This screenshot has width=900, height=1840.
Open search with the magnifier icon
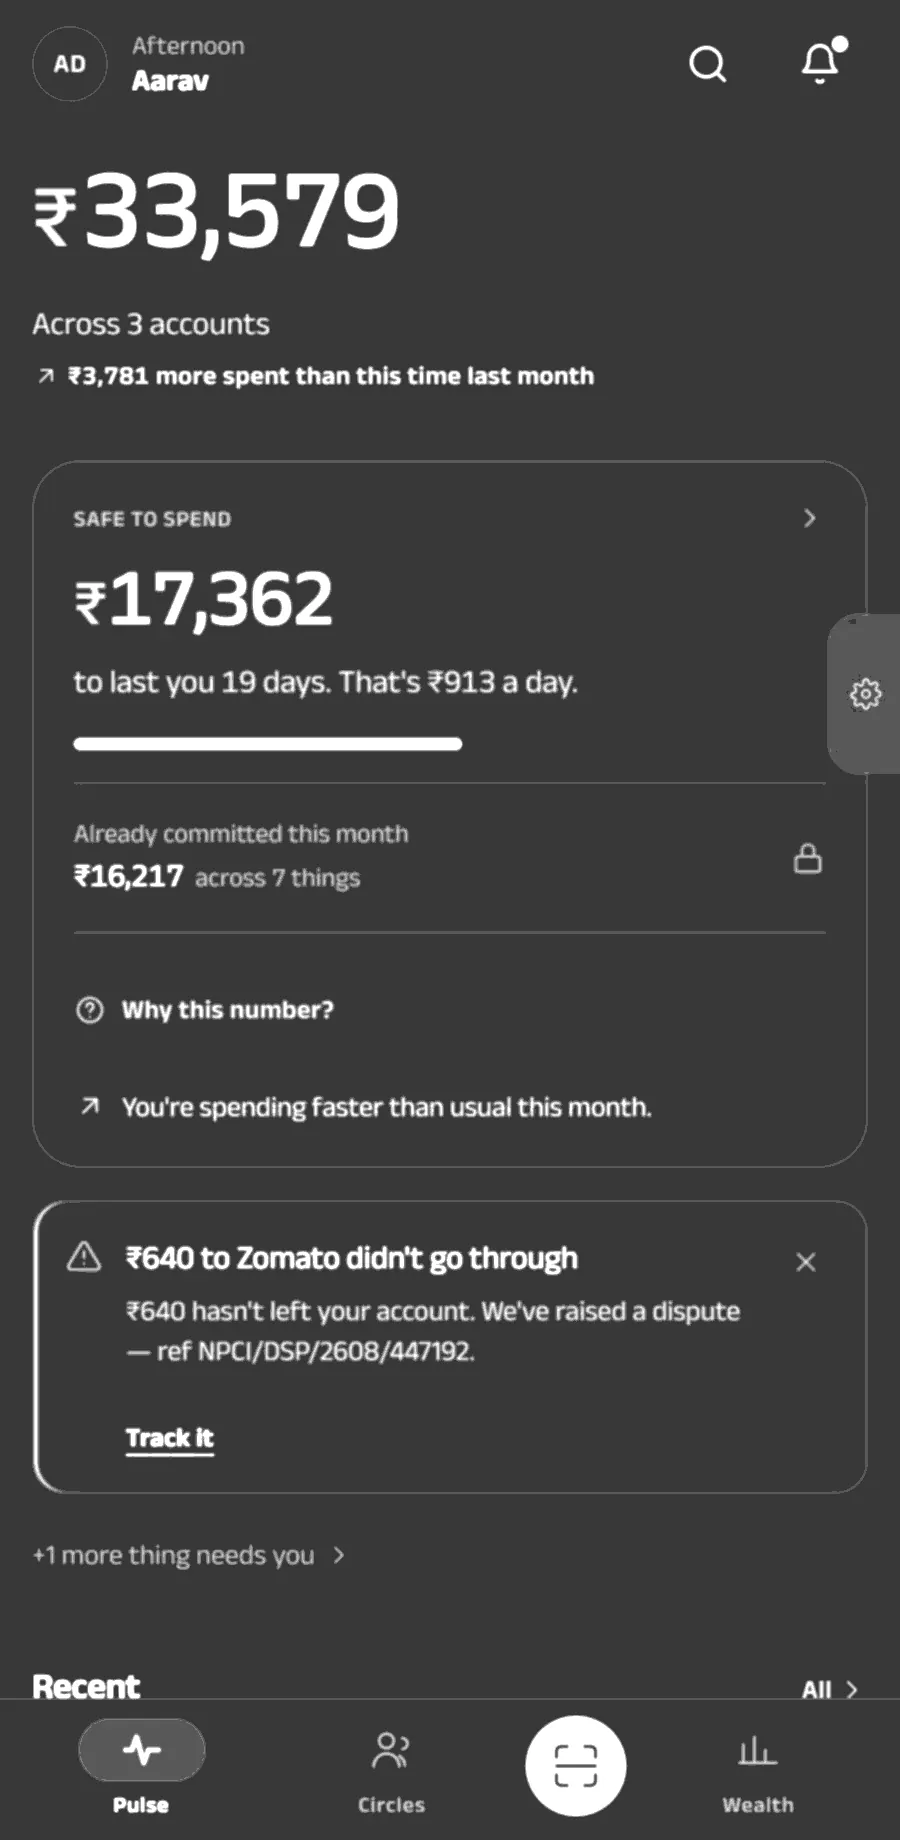(x=708, y=64)
